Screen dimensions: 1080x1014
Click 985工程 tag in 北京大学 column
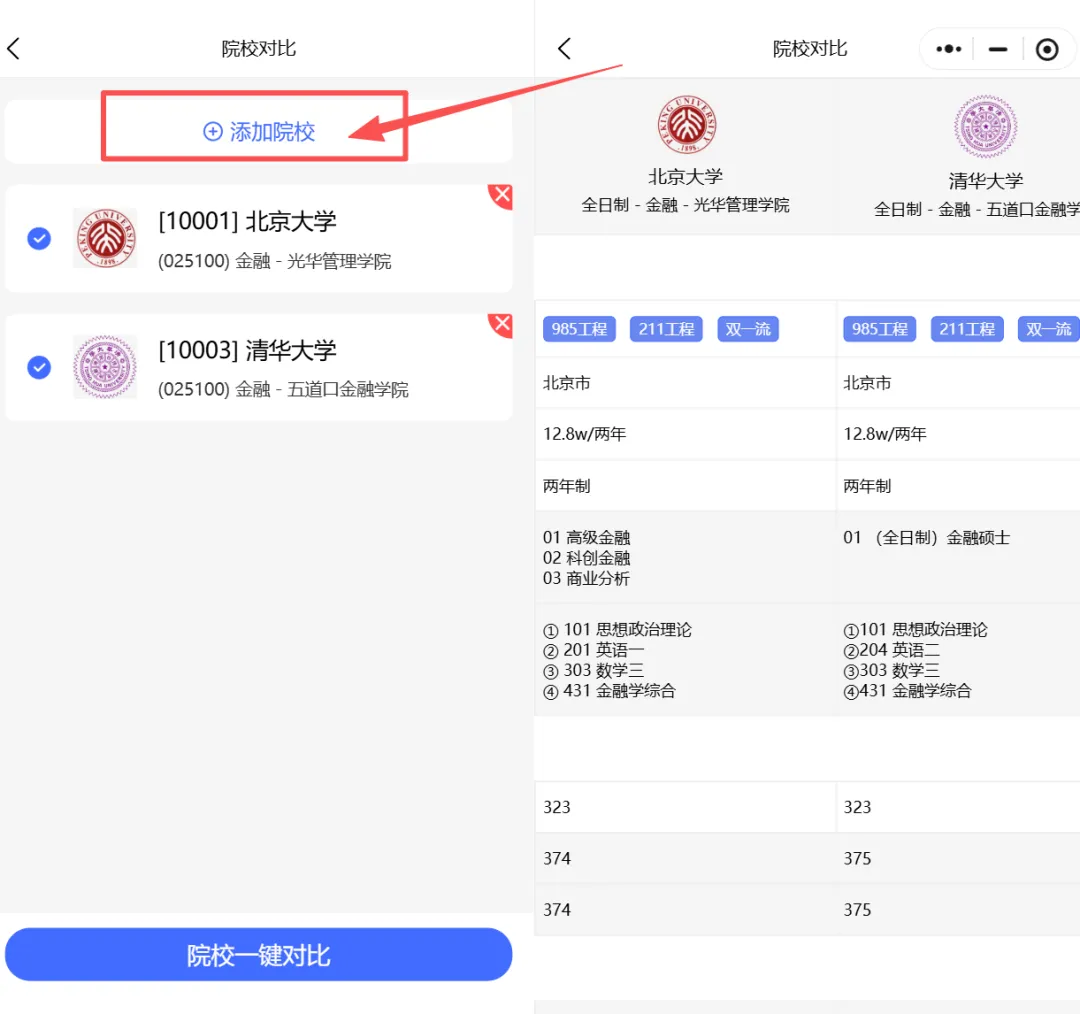tap(579, 329)
